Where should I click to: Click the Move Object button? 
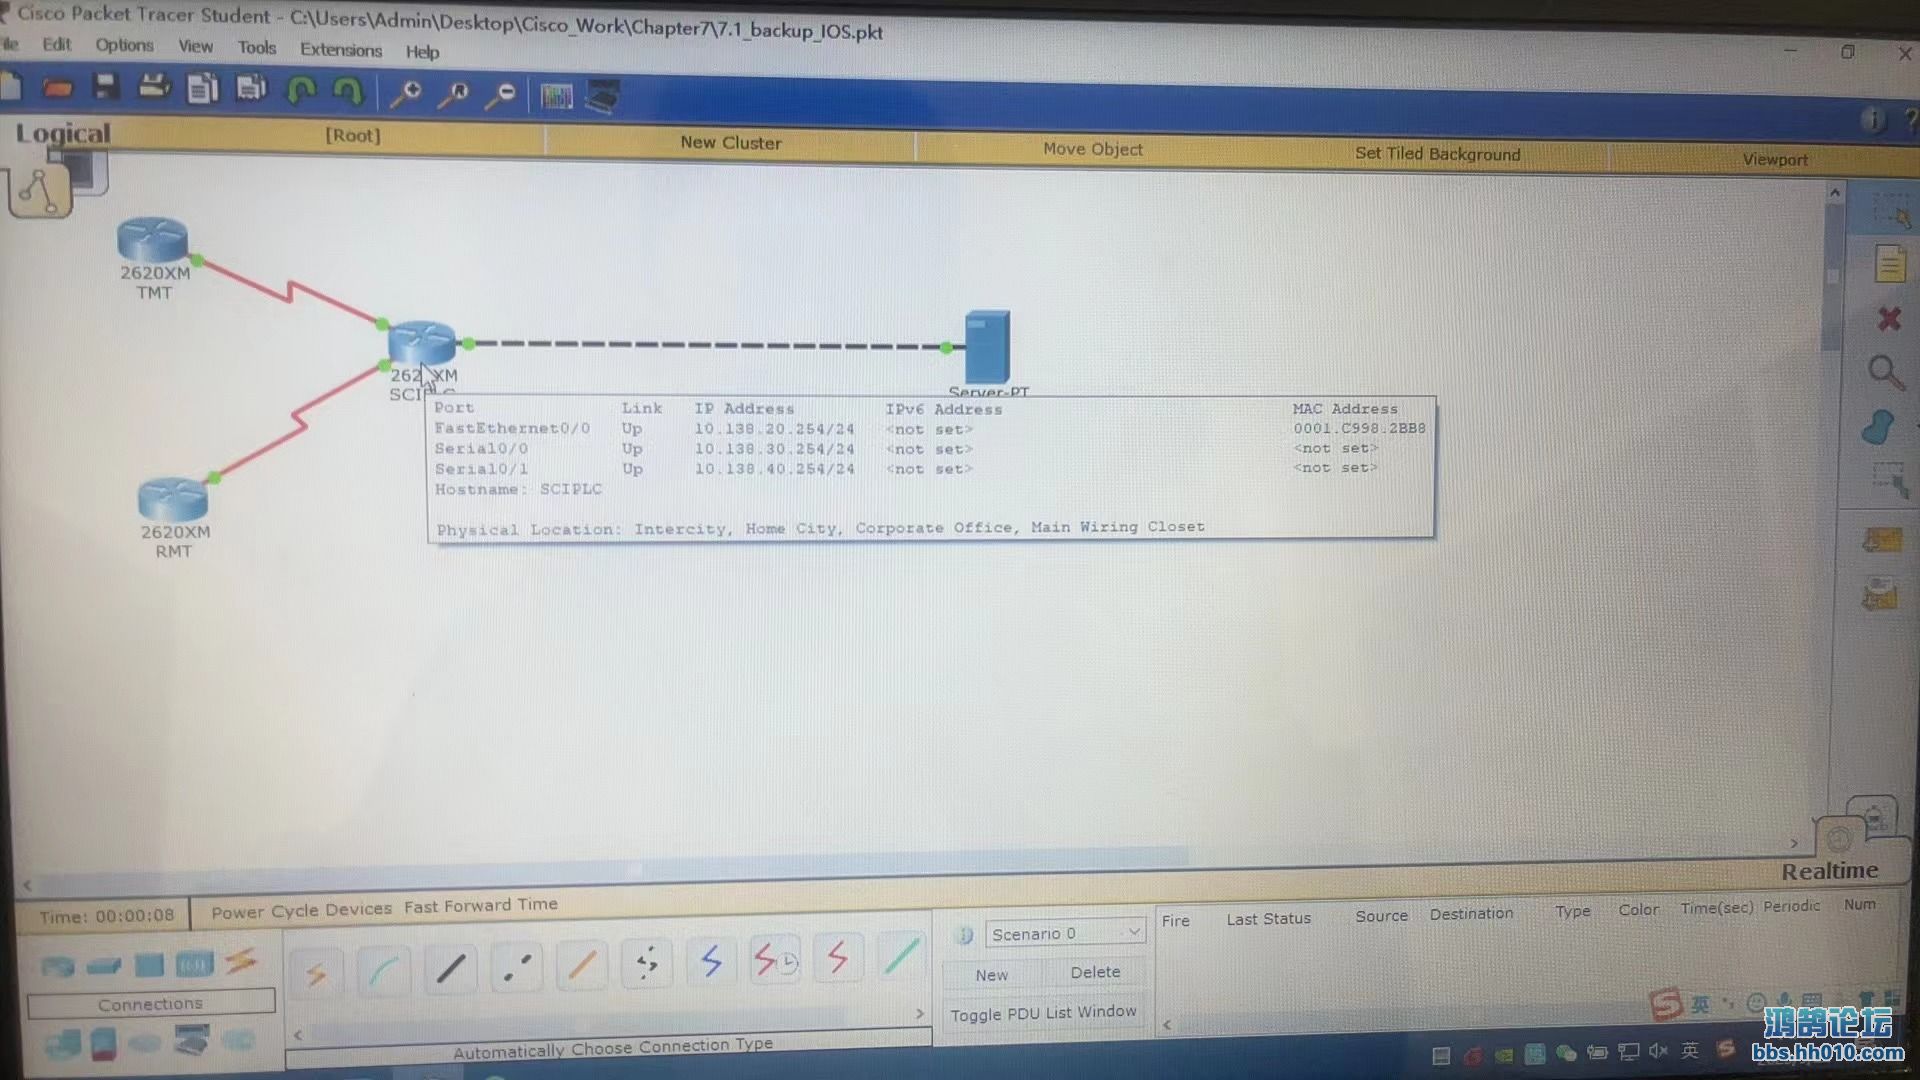[1092, 148]
